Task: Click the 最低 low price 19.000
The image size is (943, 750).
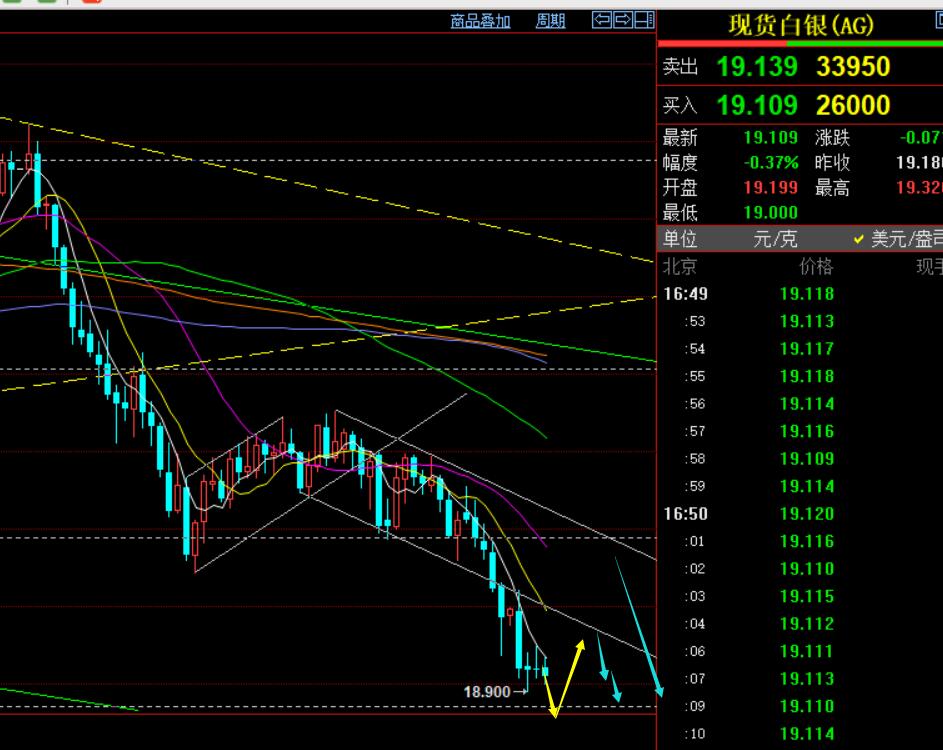Action: tap(770, 212)
